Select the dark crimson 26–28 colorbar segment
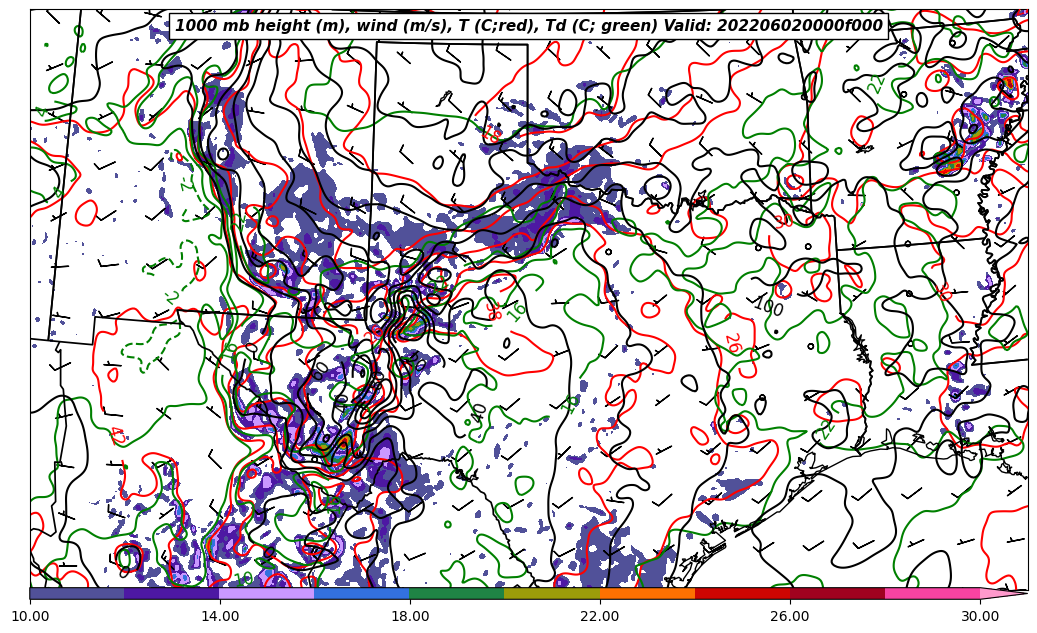This screenshot has width=1037, height=633. [837, 593]
